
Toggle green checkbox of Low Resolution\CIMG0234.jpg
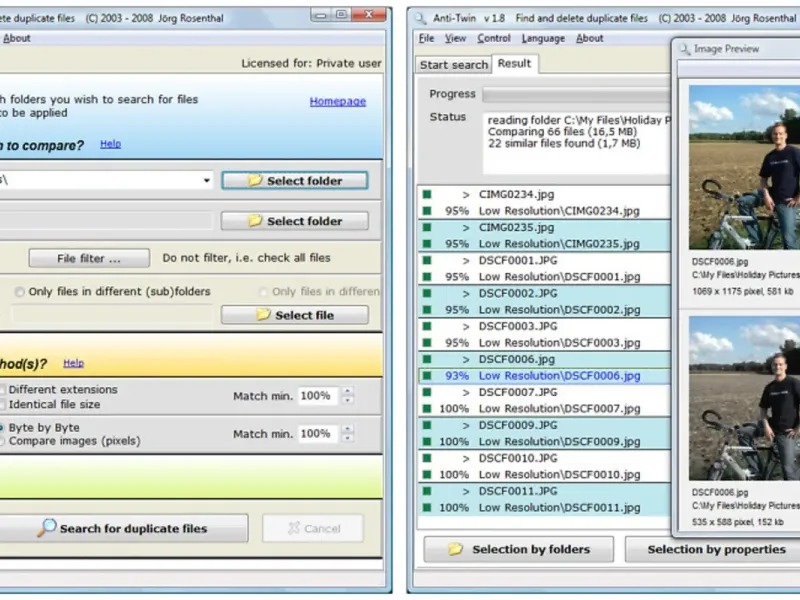pyautogui.click(x=427, y=211)
